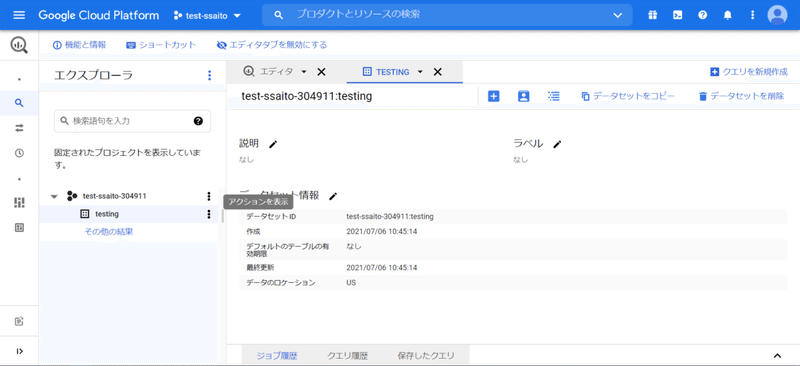Open the notifications bell
This screenshot has width=800, height=366.
[x=728, y=15]
